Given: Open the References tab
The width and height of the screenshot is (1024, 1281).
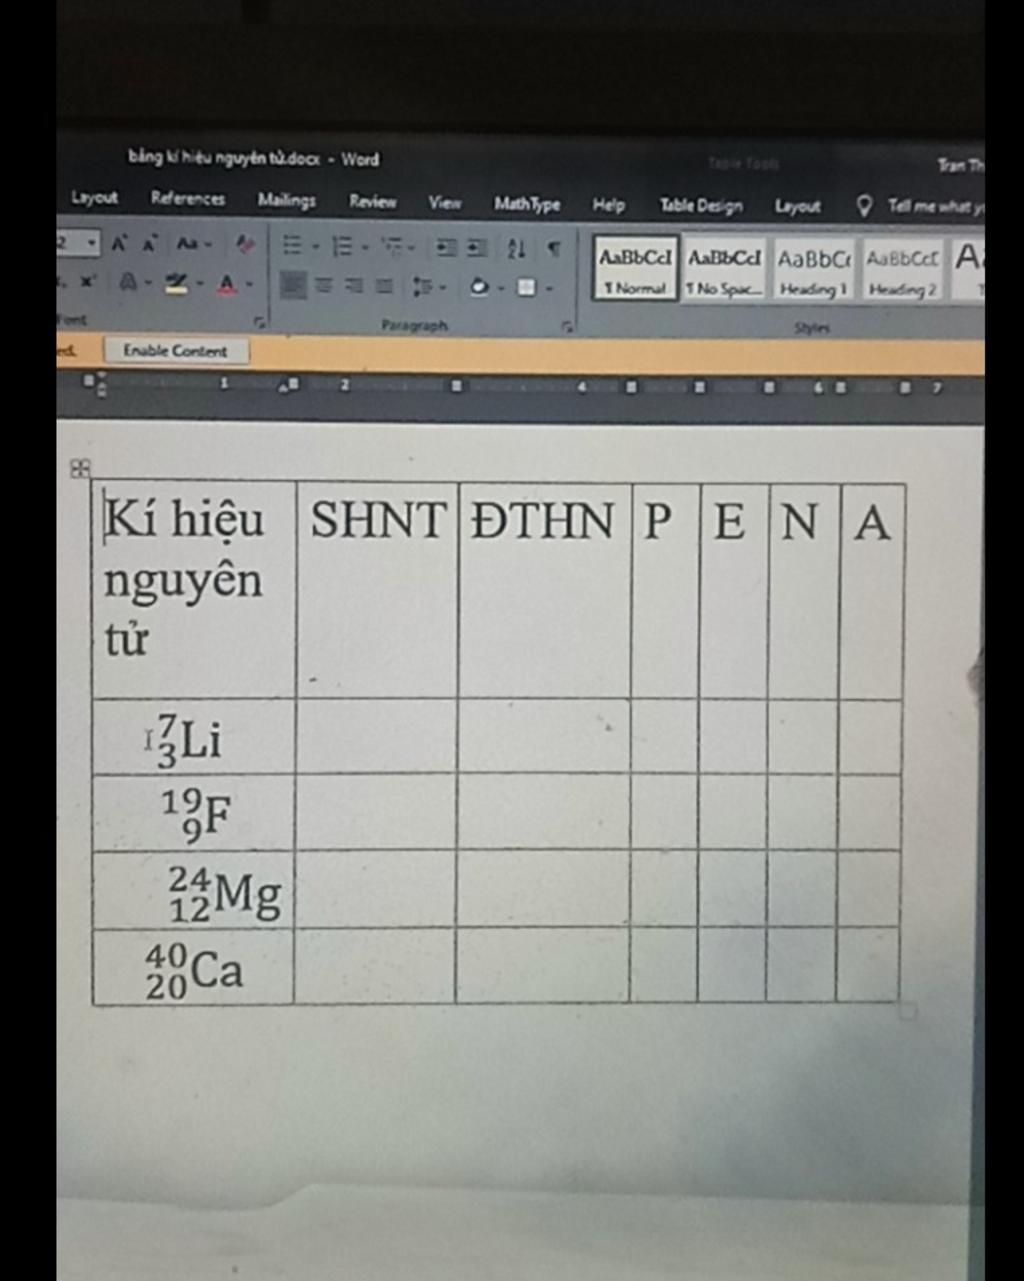Looking at the screenshot, I should [x=188, y=199].
